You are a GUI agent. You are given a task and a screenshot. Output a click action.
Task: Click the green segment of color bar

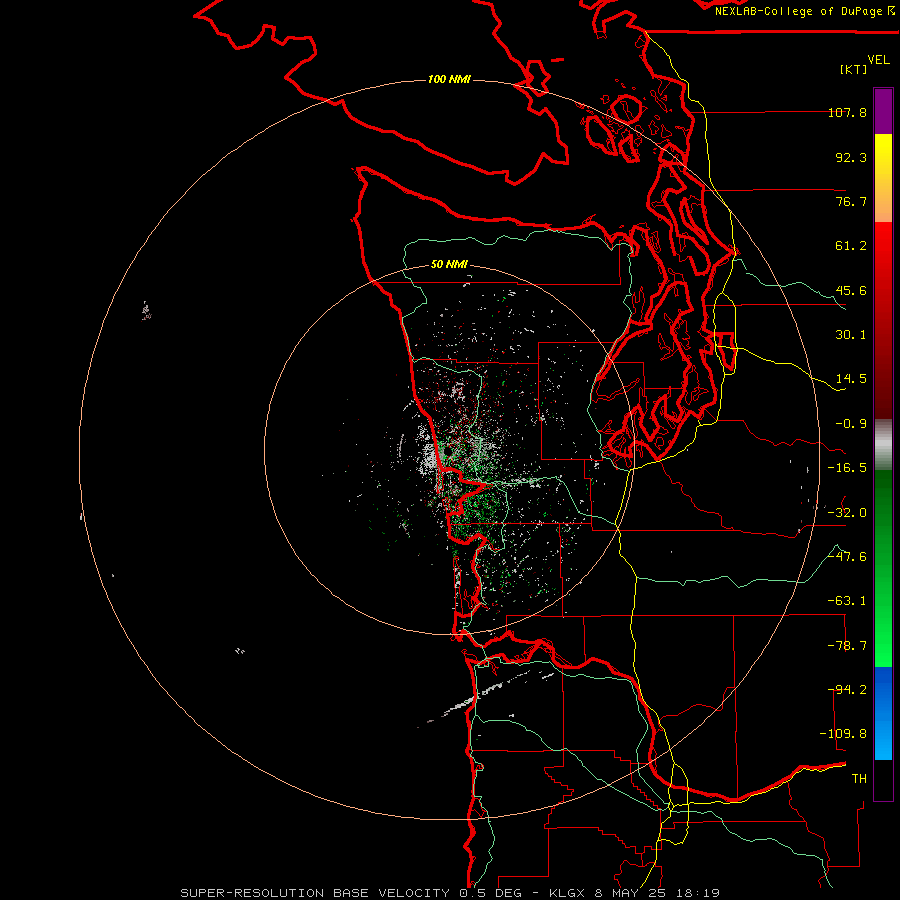883,568
